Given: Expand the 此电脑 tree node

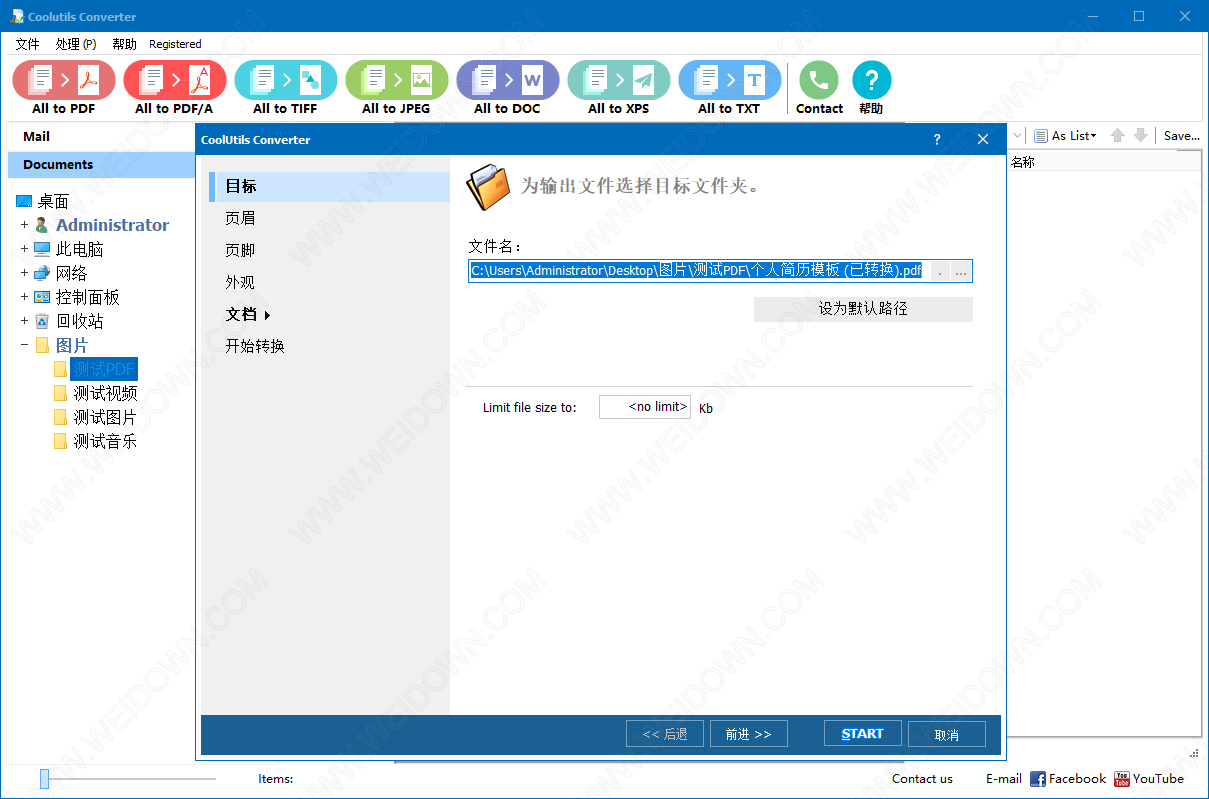Looking at the screenshot, I should [24, 249].
